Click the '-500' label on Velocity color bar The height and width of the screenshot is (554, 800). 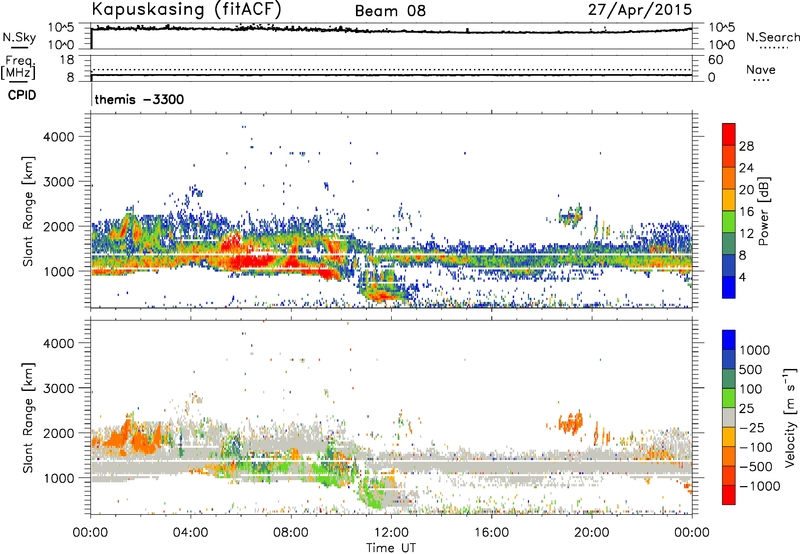[755, 467]
